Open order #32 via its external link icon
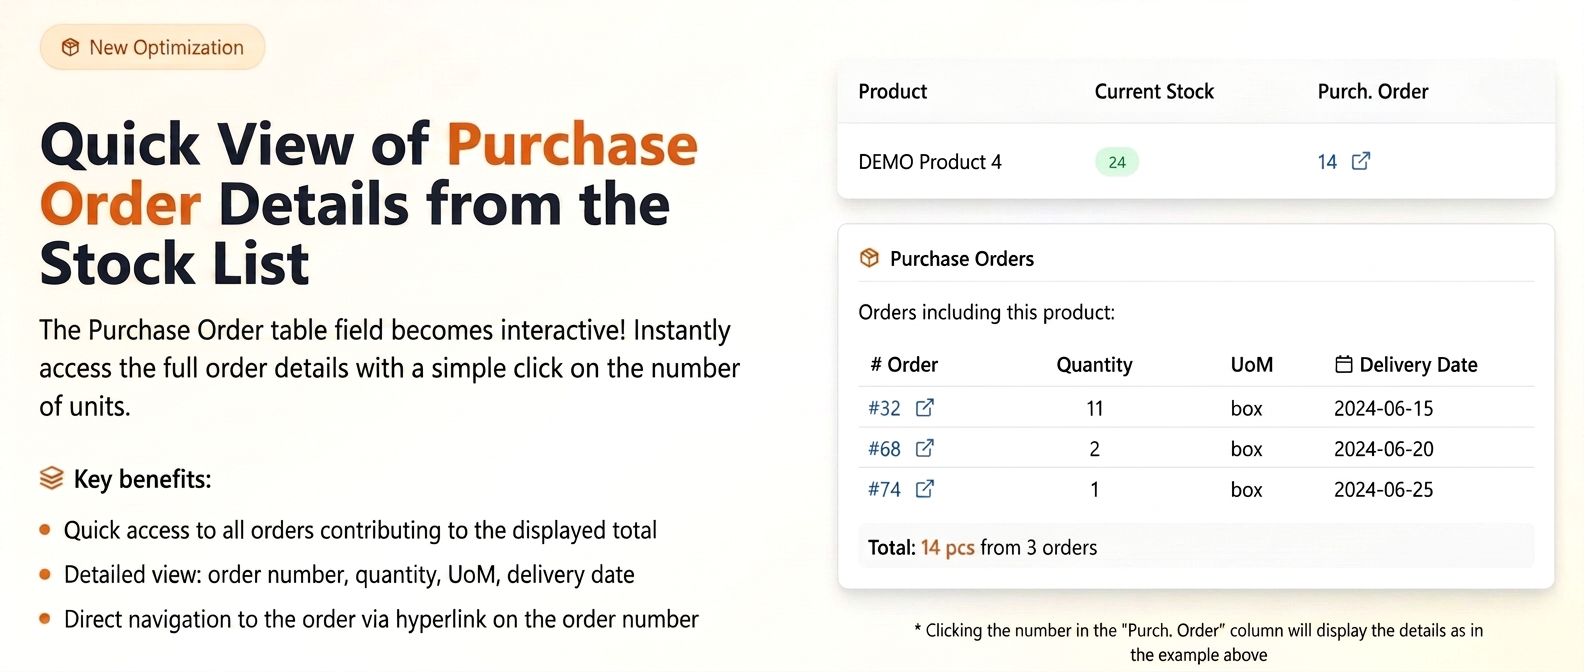1584x672 pixels. point(925,407)
